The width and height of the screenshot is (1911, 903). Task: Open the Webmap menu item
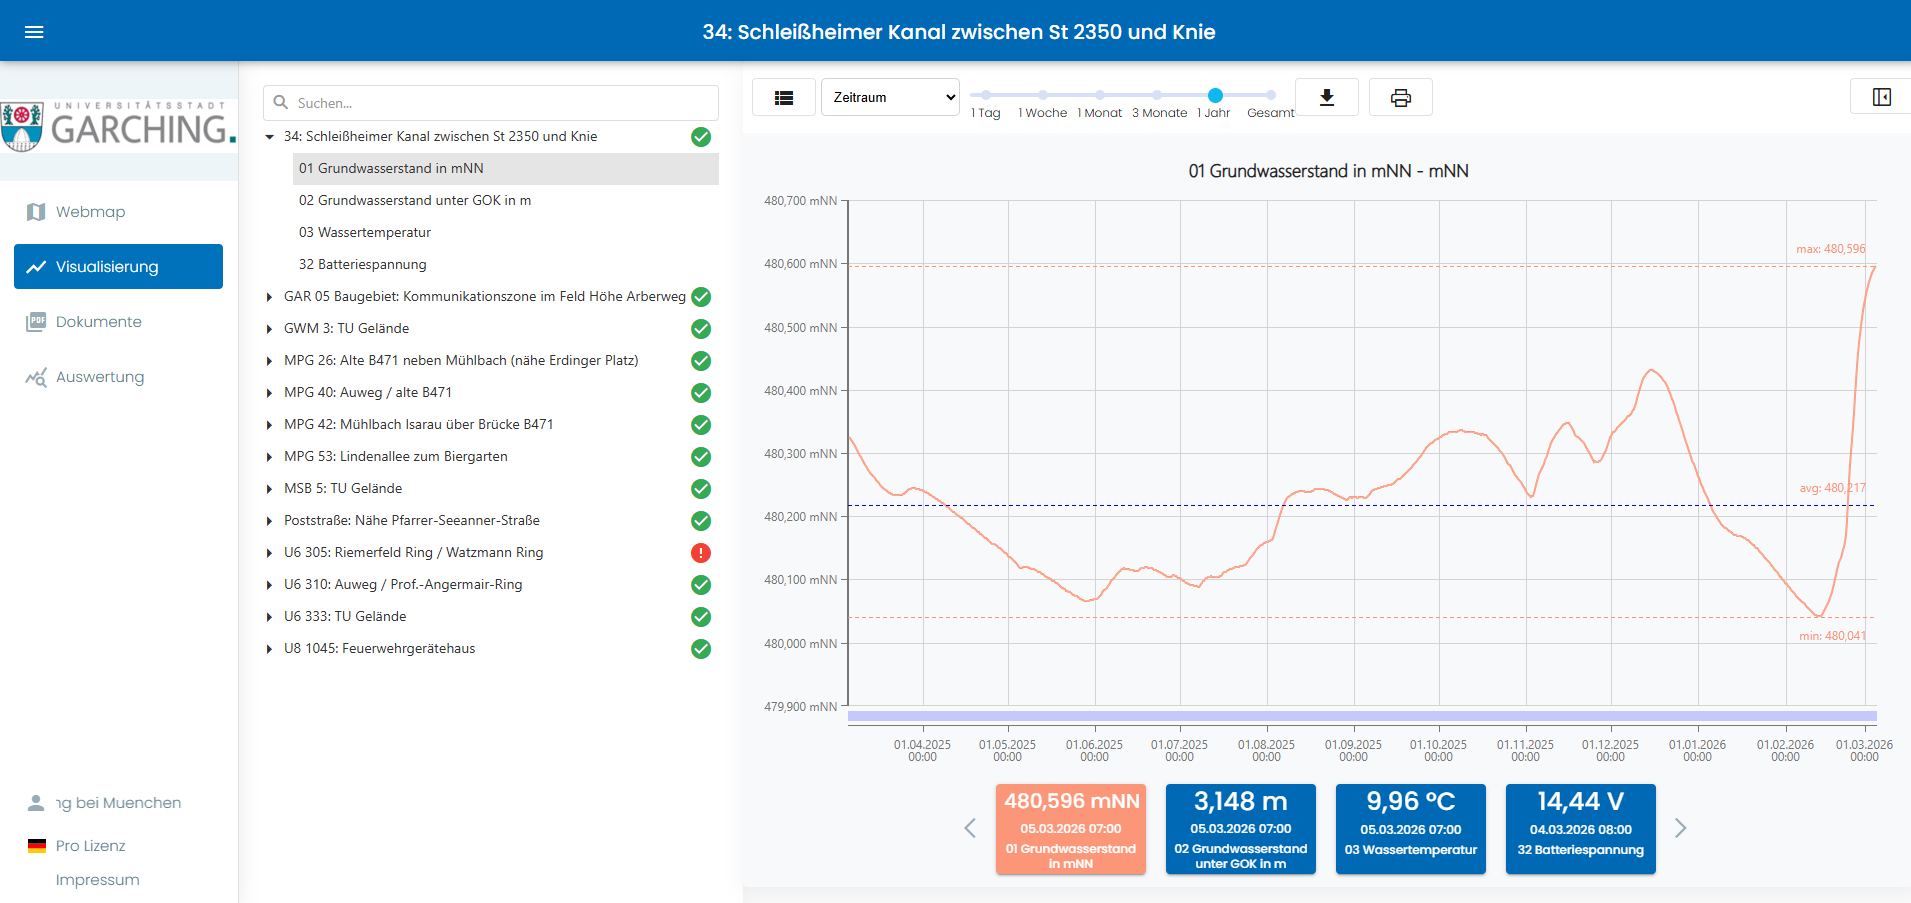[x=90, y=212]
